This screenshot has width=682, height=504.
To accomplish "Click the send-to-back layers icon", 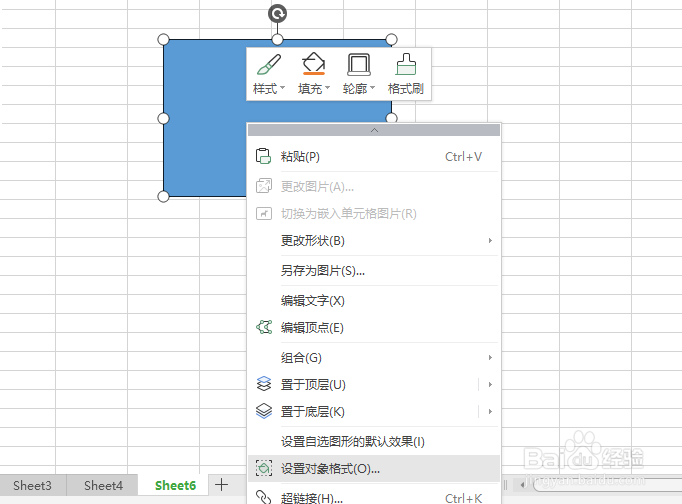I will pyautogui.click(x=264, y=411).
